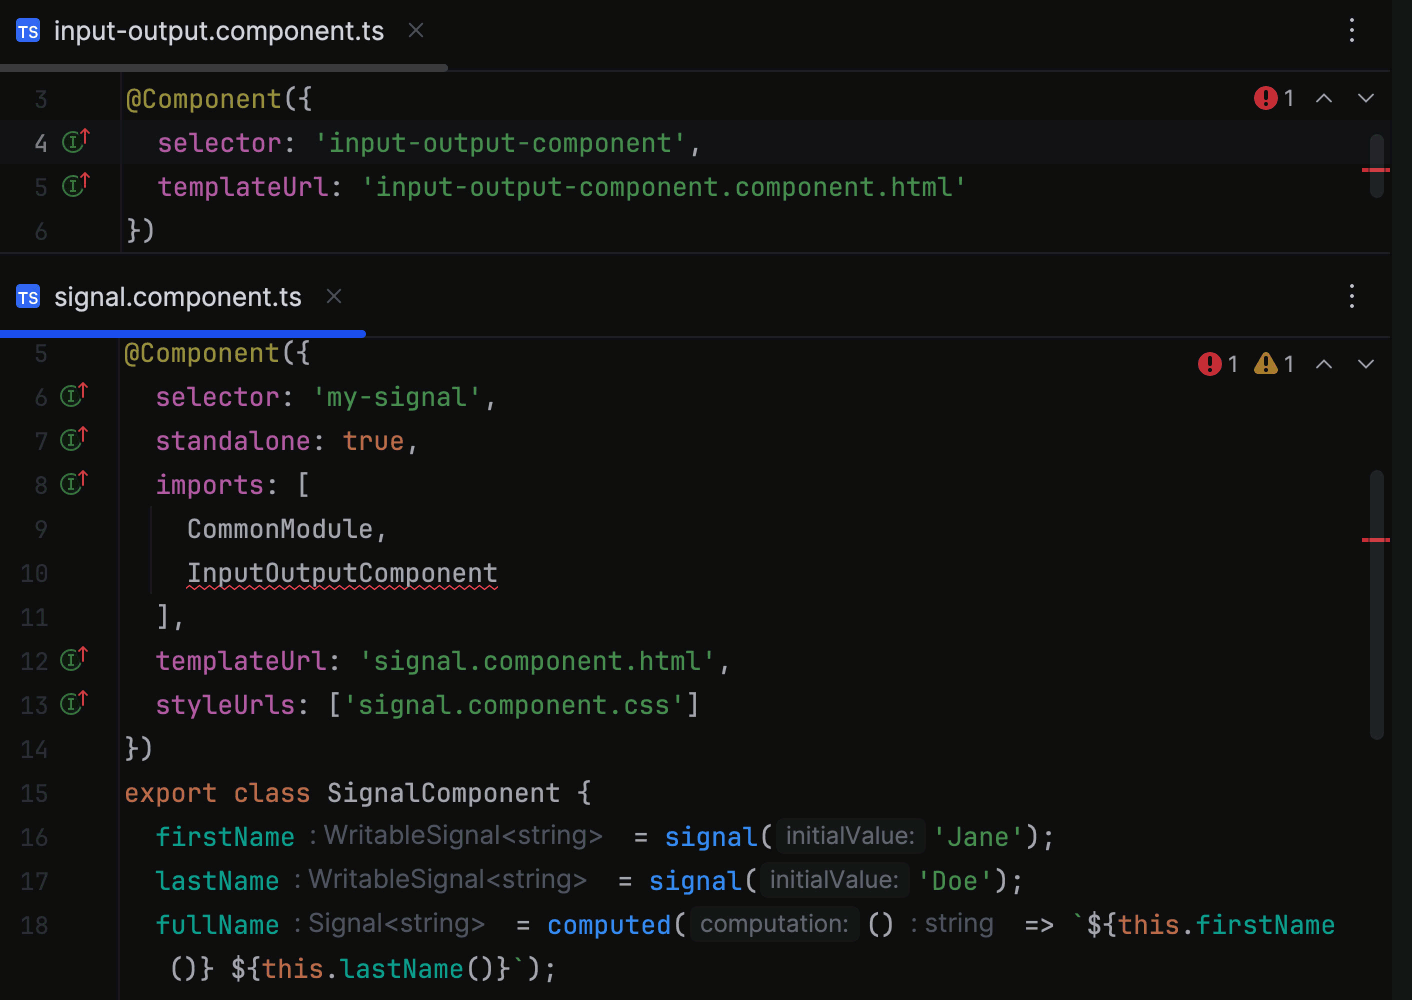Switch to the signal.component.ts tab
The image size is (1412, 1000).
click(178, 296)
